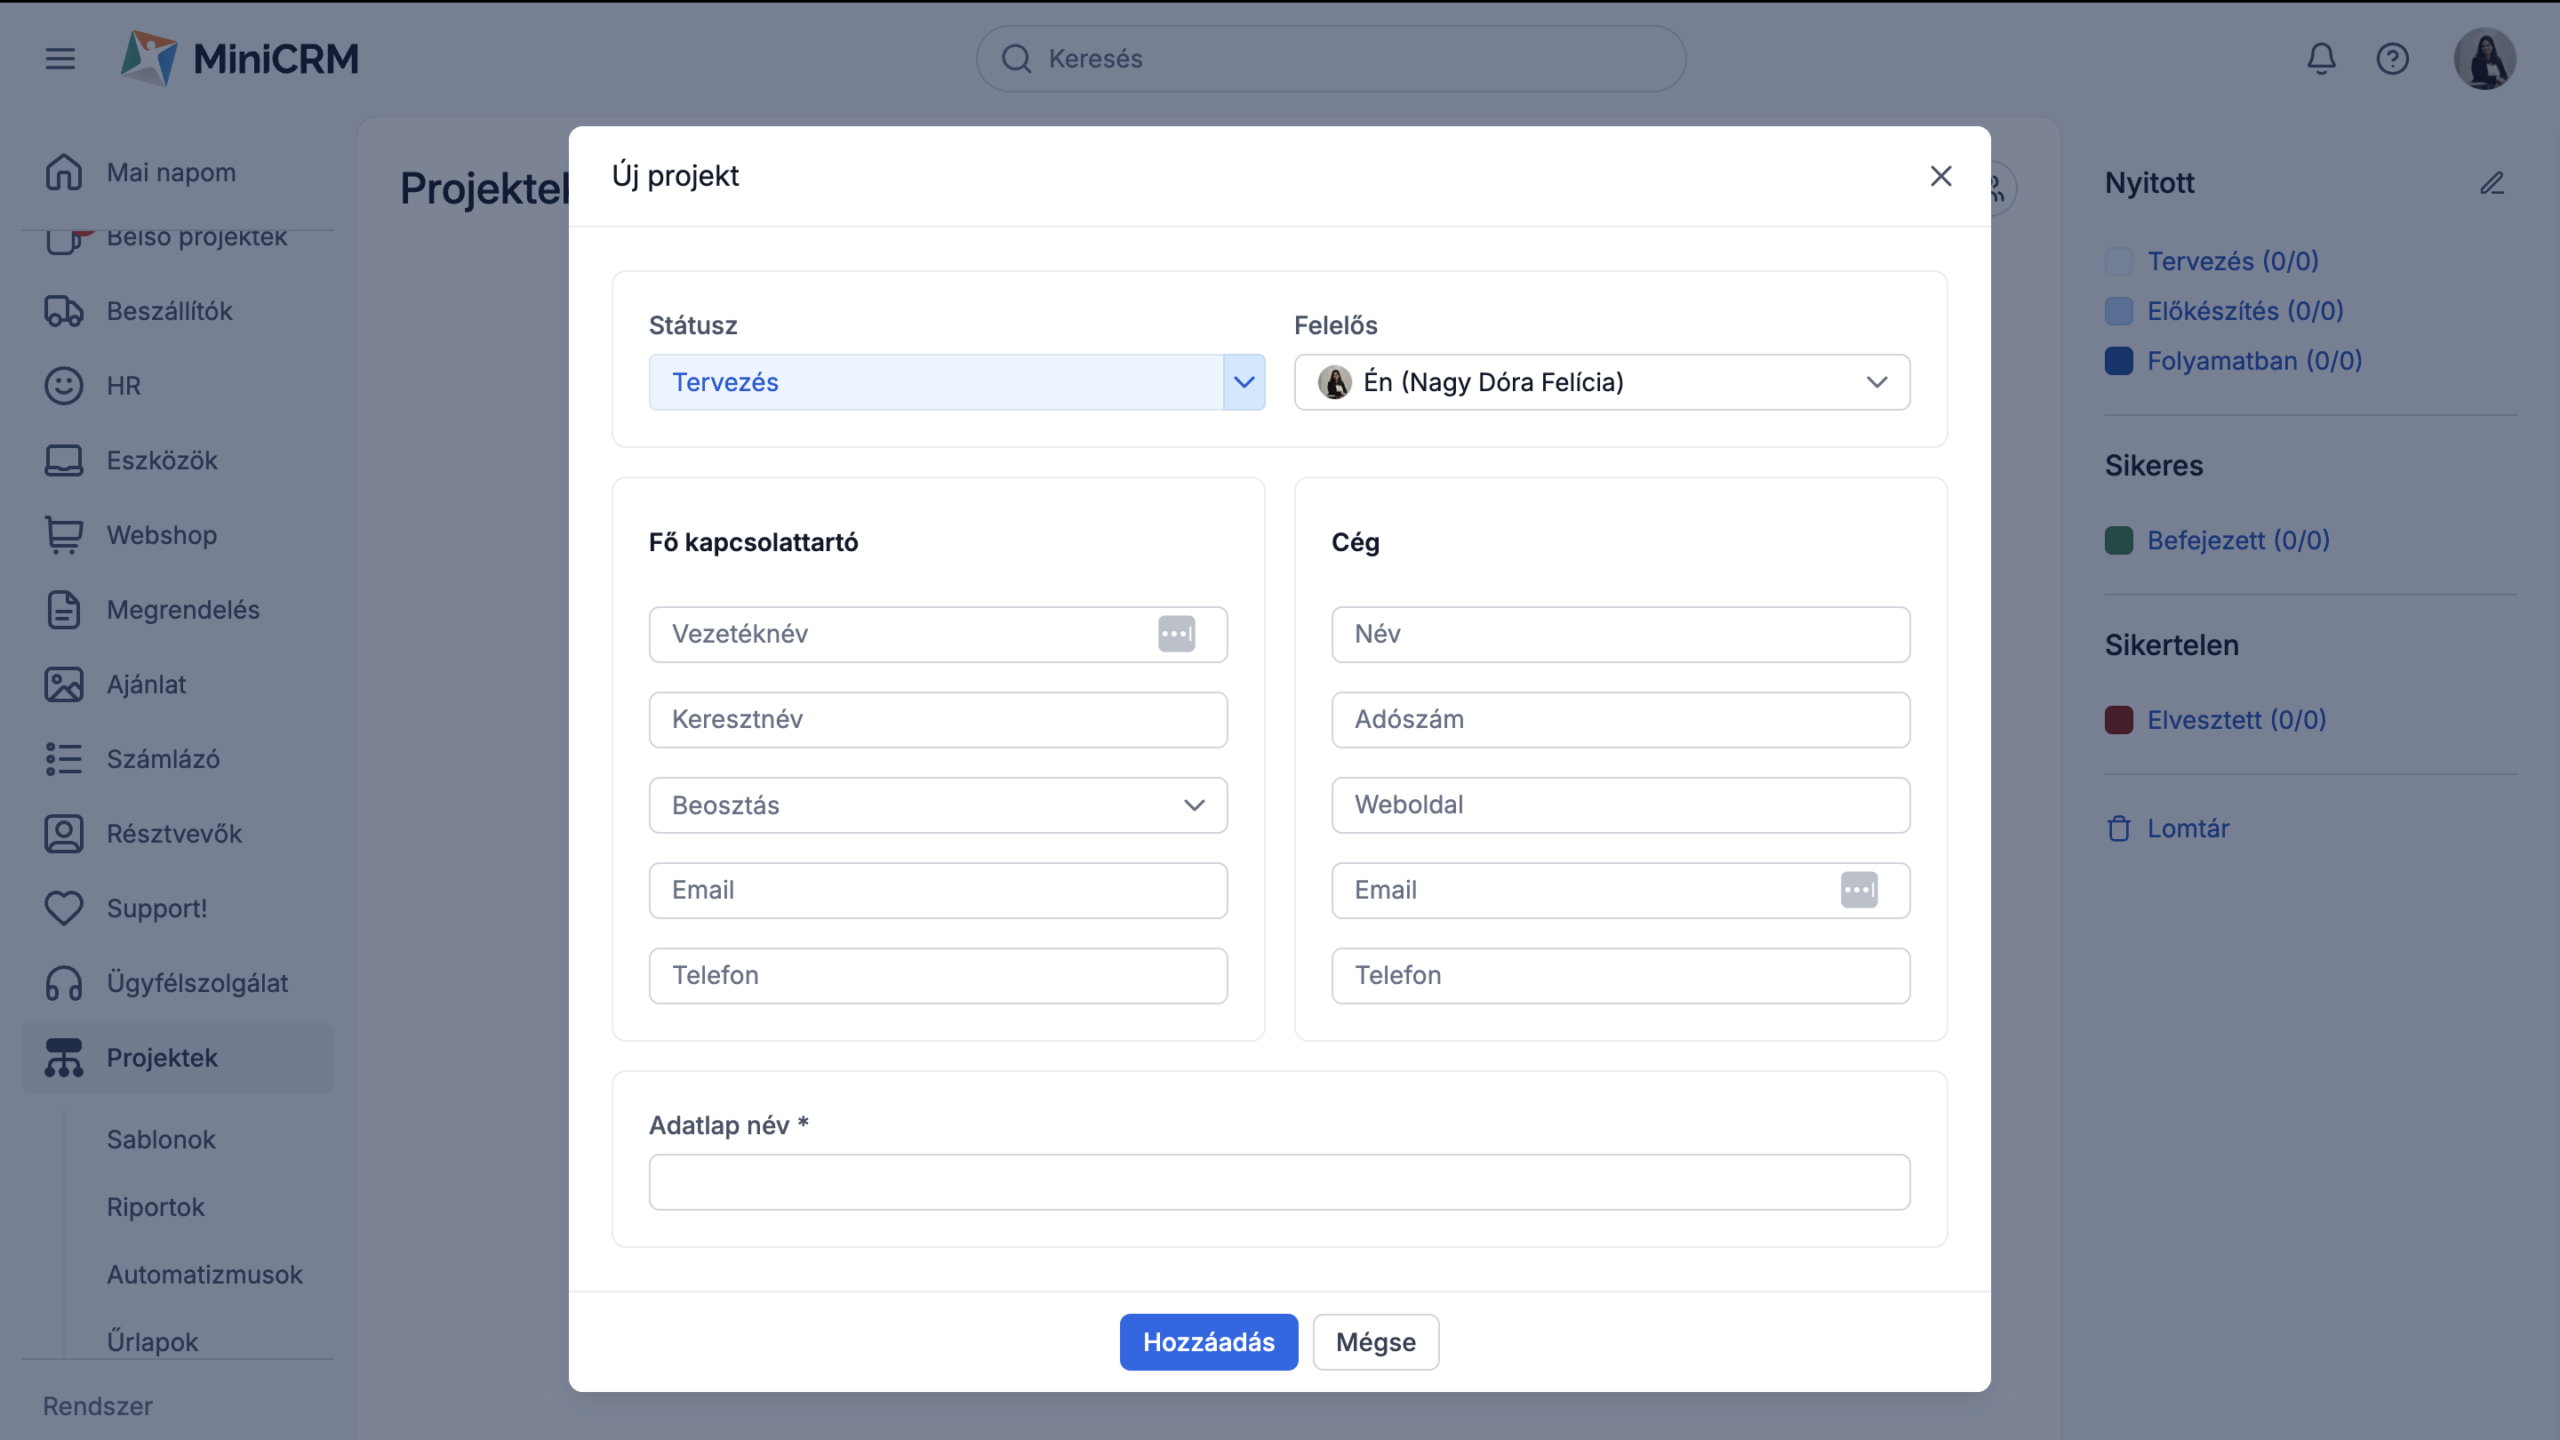2560x1440 pixels.
Task: Select Automatizmusok submenu item
Action: pos(204,1274)
